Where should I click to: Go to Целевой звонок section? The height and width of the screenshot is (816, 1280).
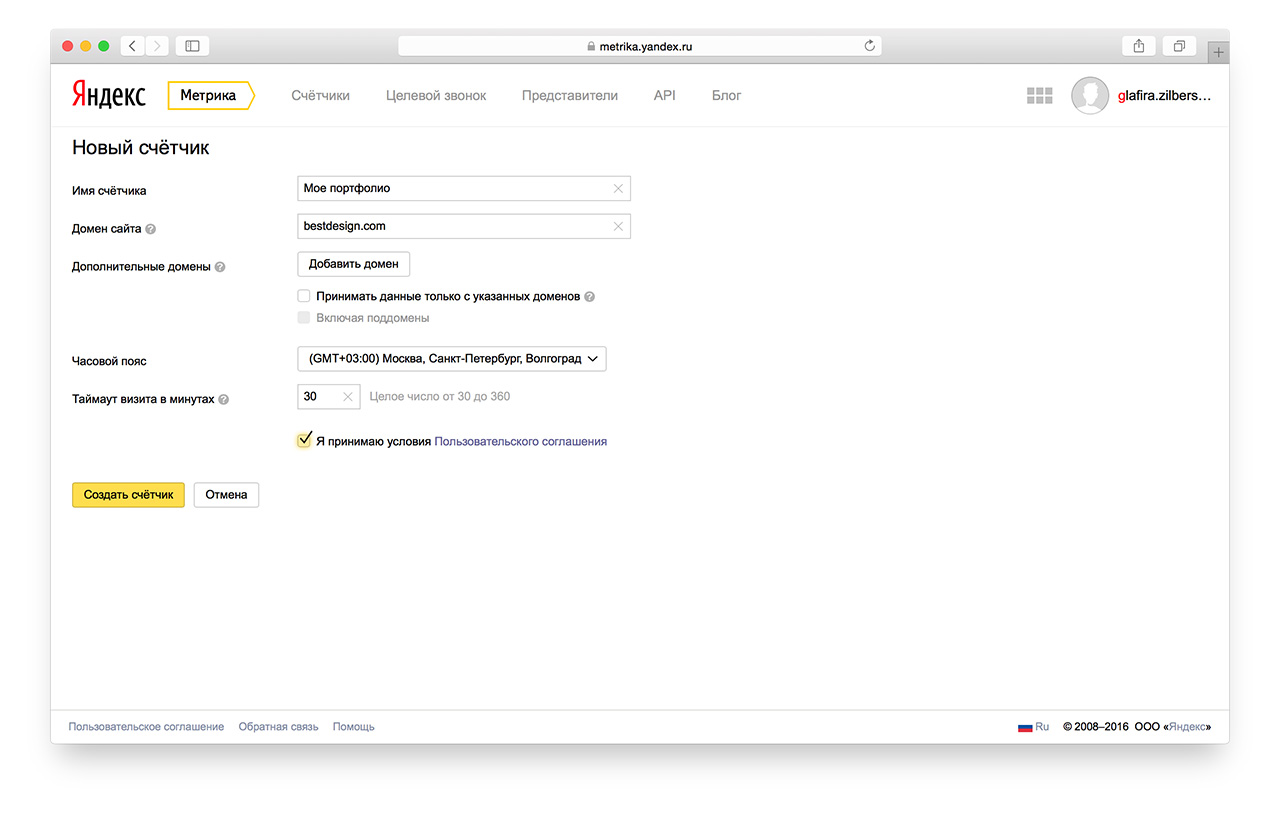436,96
